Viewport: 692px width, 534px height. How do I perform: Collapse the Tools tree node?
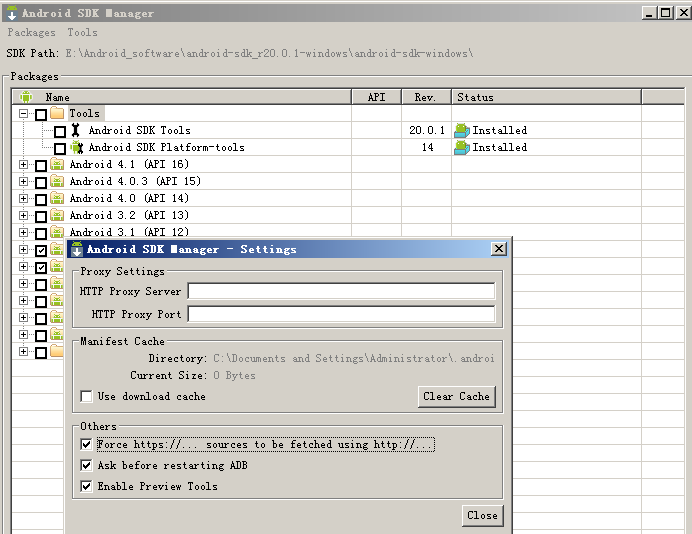23,114
